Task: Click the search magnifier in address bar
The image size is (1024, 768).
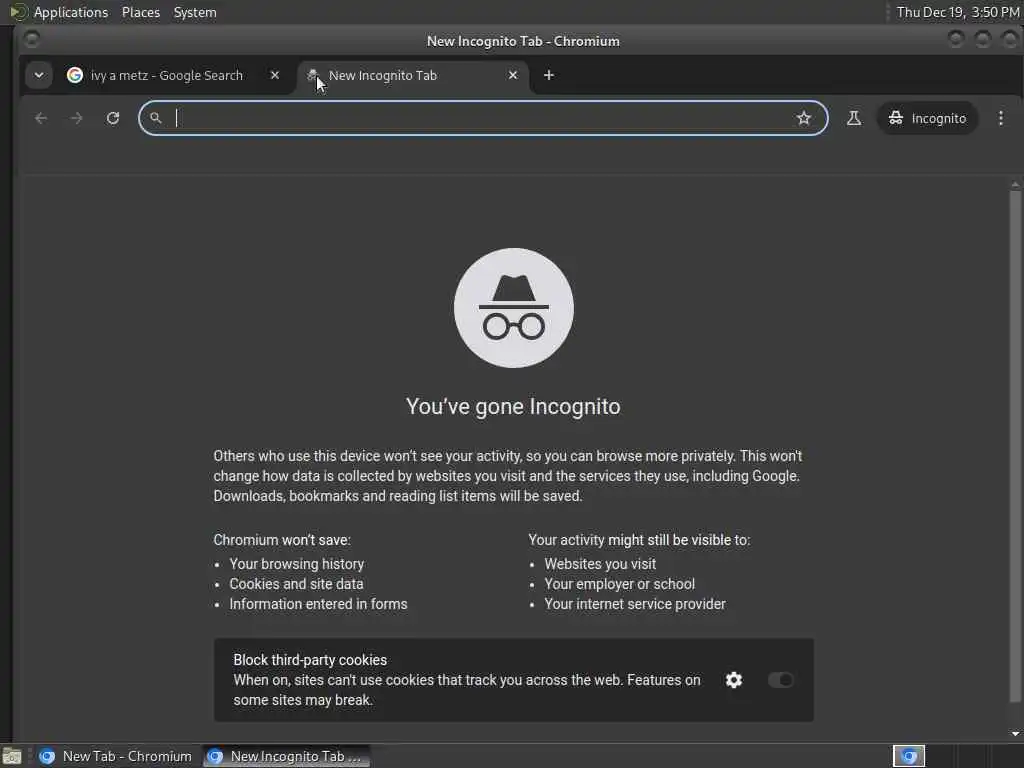Action: tap(155, 118)
